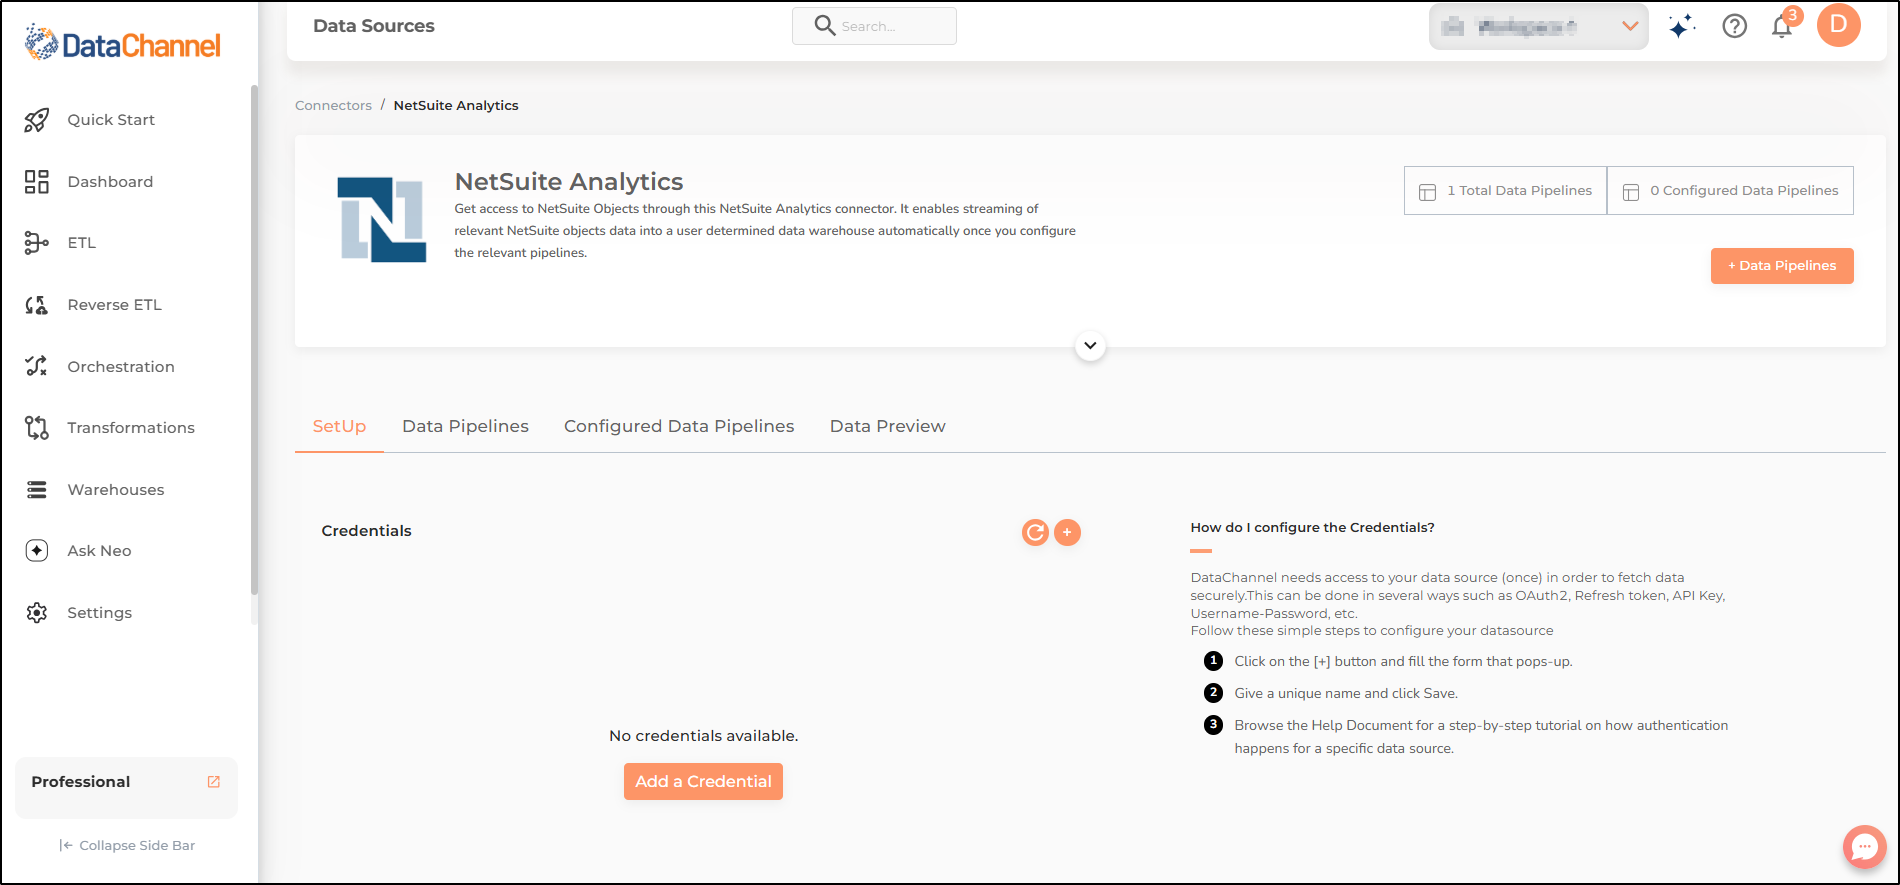Collapse the side bar
The image size is (1900, 885).
(127, 846)
